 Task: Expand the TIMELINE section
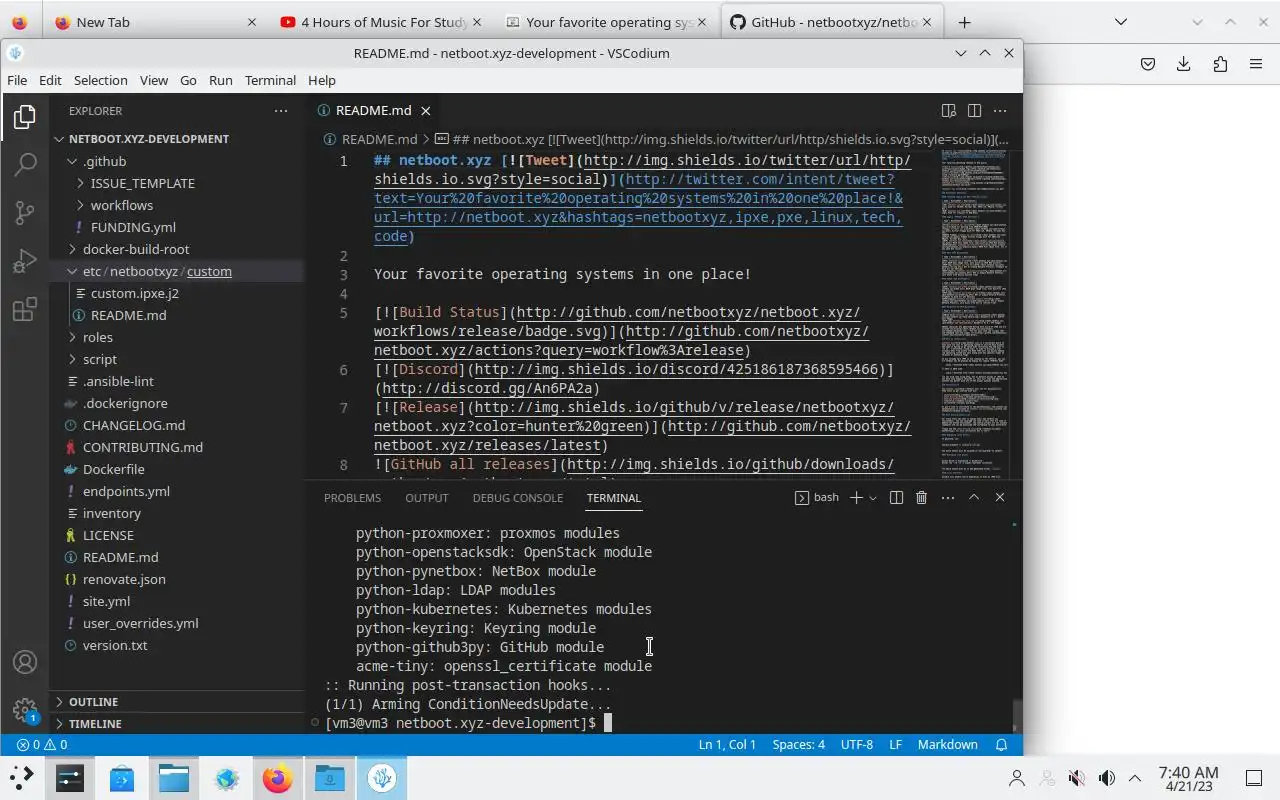(177, 724)
